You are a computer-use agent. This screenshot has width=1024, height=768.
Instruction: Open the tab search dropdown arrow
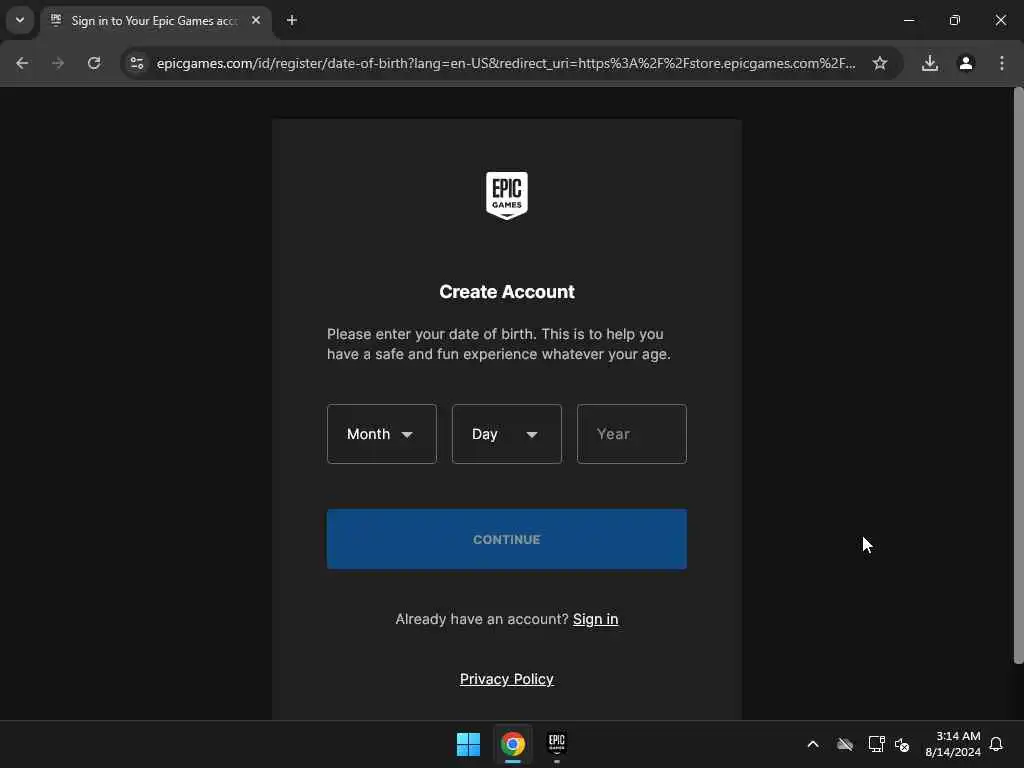20,20
